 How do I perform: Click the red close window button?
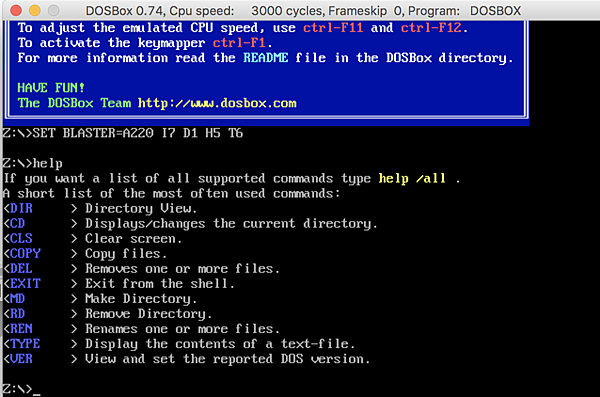coord(16,10)
